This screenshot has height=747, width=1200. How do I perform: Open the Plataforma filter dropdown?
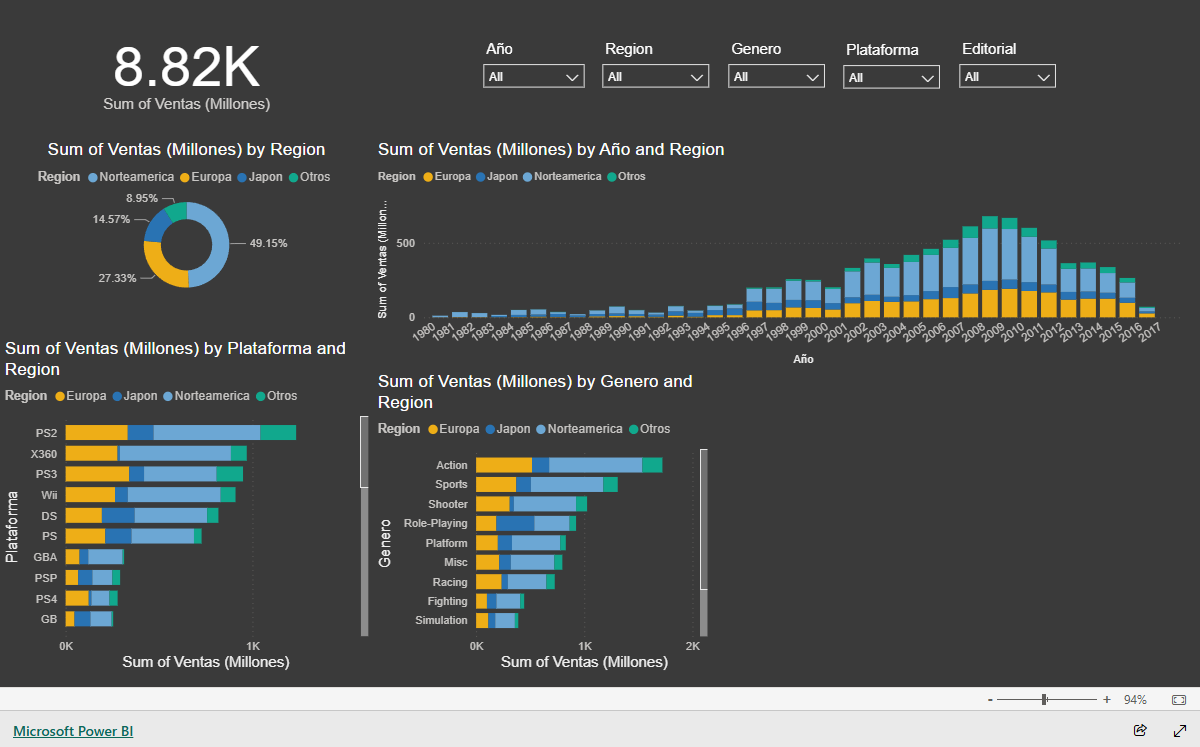tap(892, 77)
